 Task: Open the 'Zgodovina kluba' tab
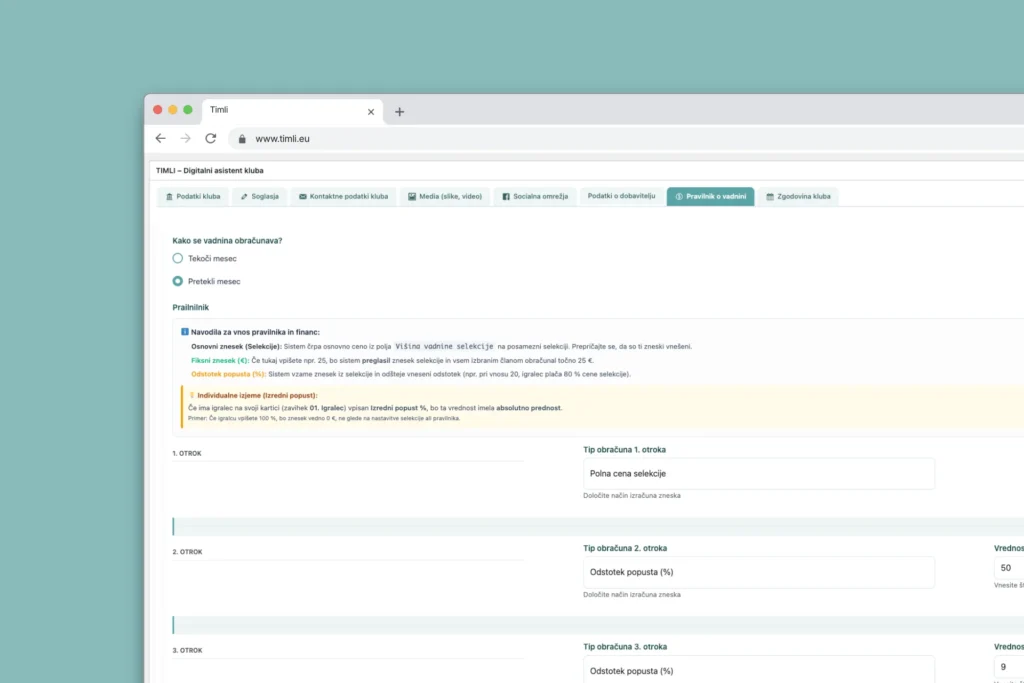point(798,197)
